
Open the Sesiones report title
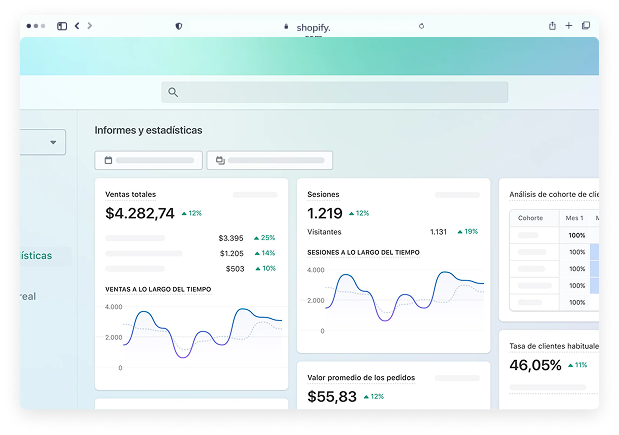pos(323,194)
